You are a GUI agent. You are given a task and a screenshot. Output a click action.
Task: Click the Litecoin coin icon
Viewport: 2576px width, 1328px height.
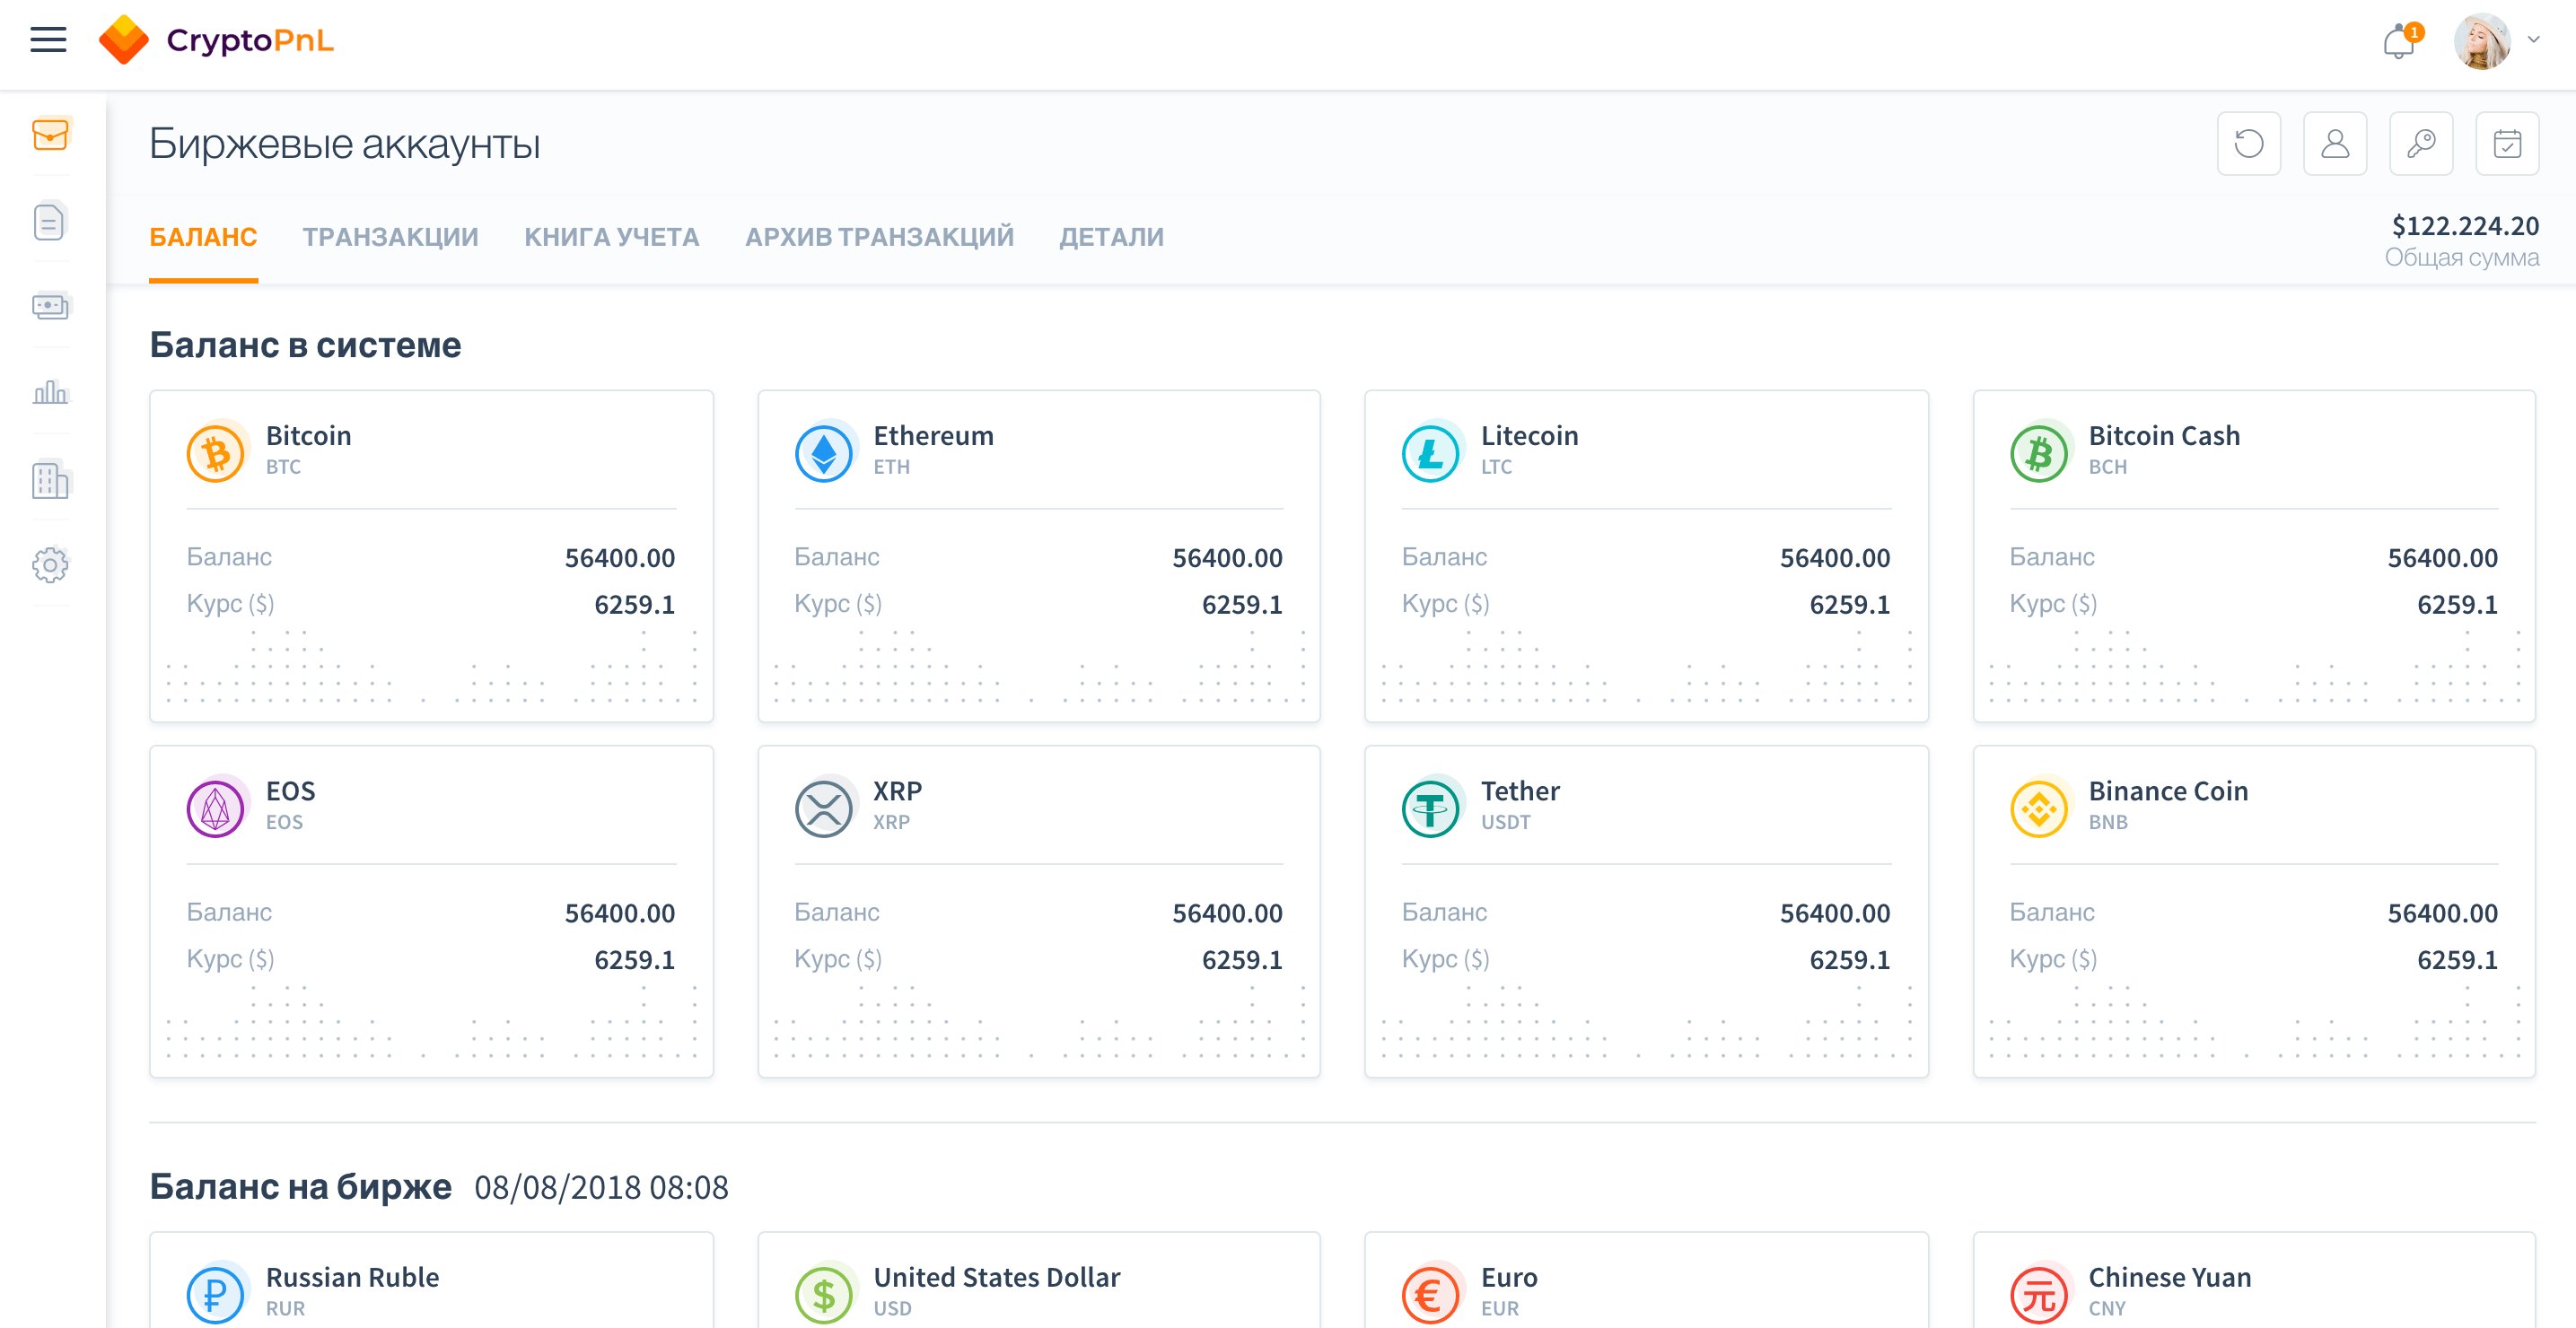click(1431, 454)
